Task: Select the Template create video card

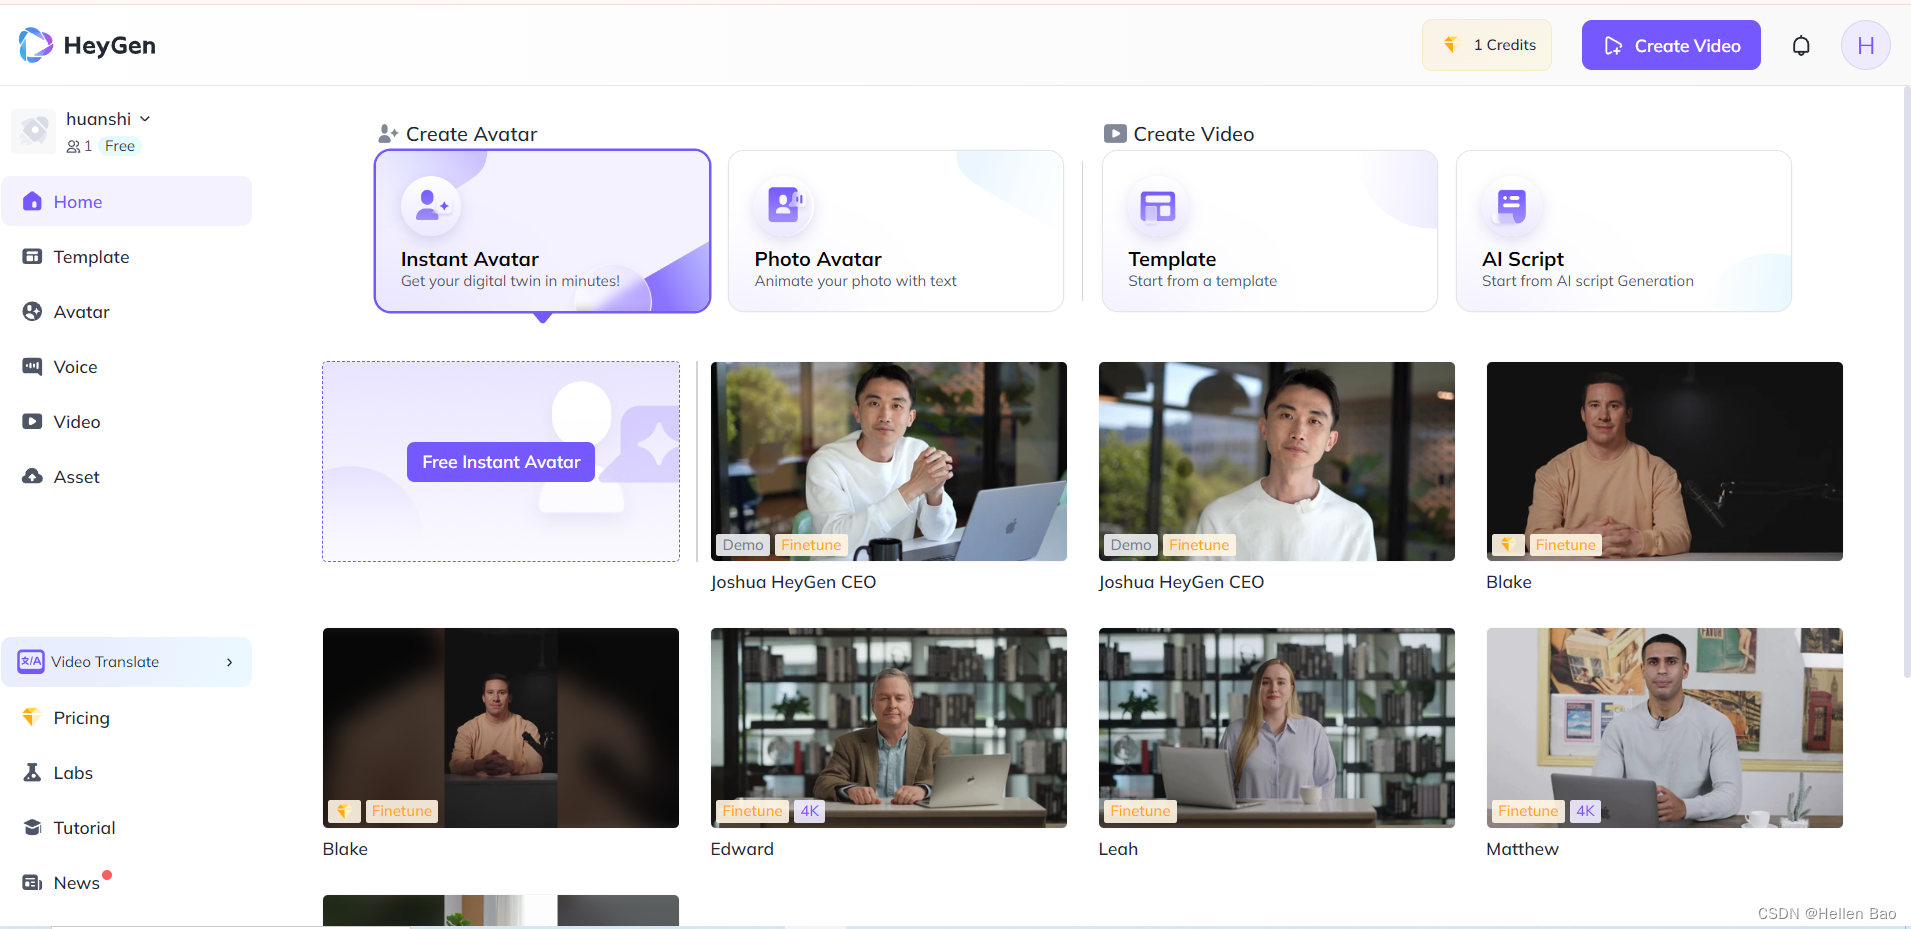Action: 1270,231
